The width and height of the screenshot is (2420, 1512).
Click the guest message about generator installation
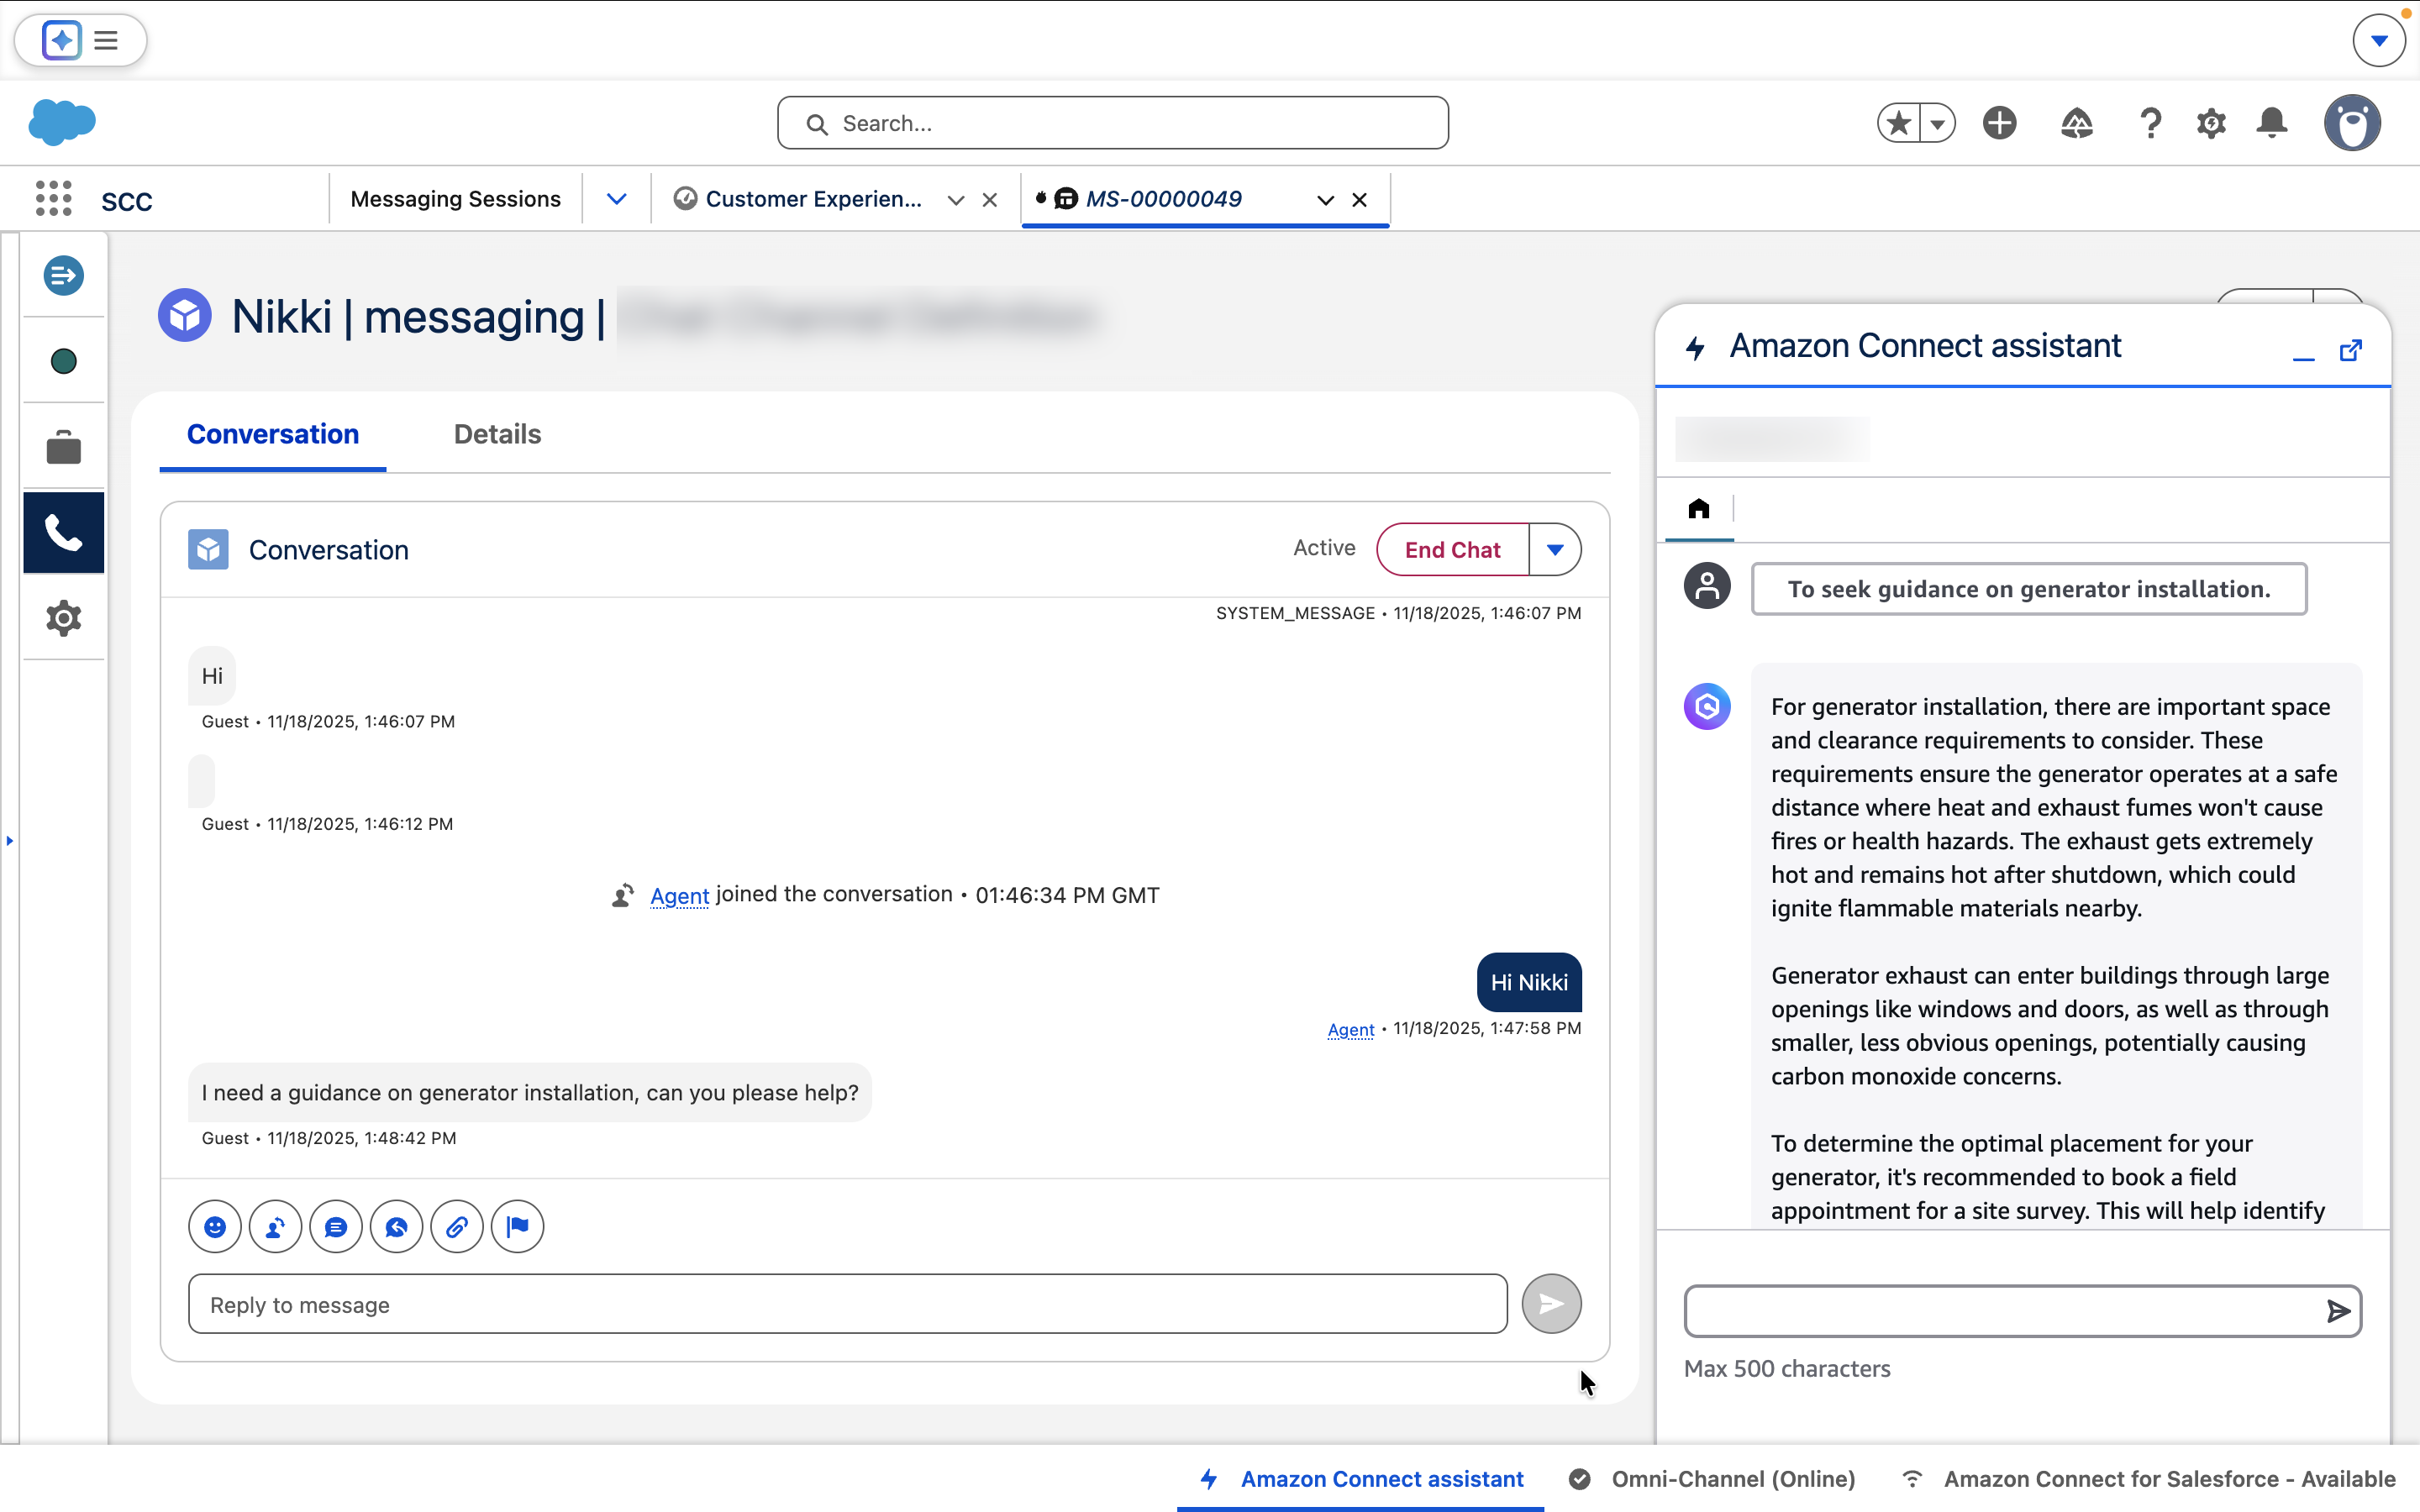[x=530, y=1093]
